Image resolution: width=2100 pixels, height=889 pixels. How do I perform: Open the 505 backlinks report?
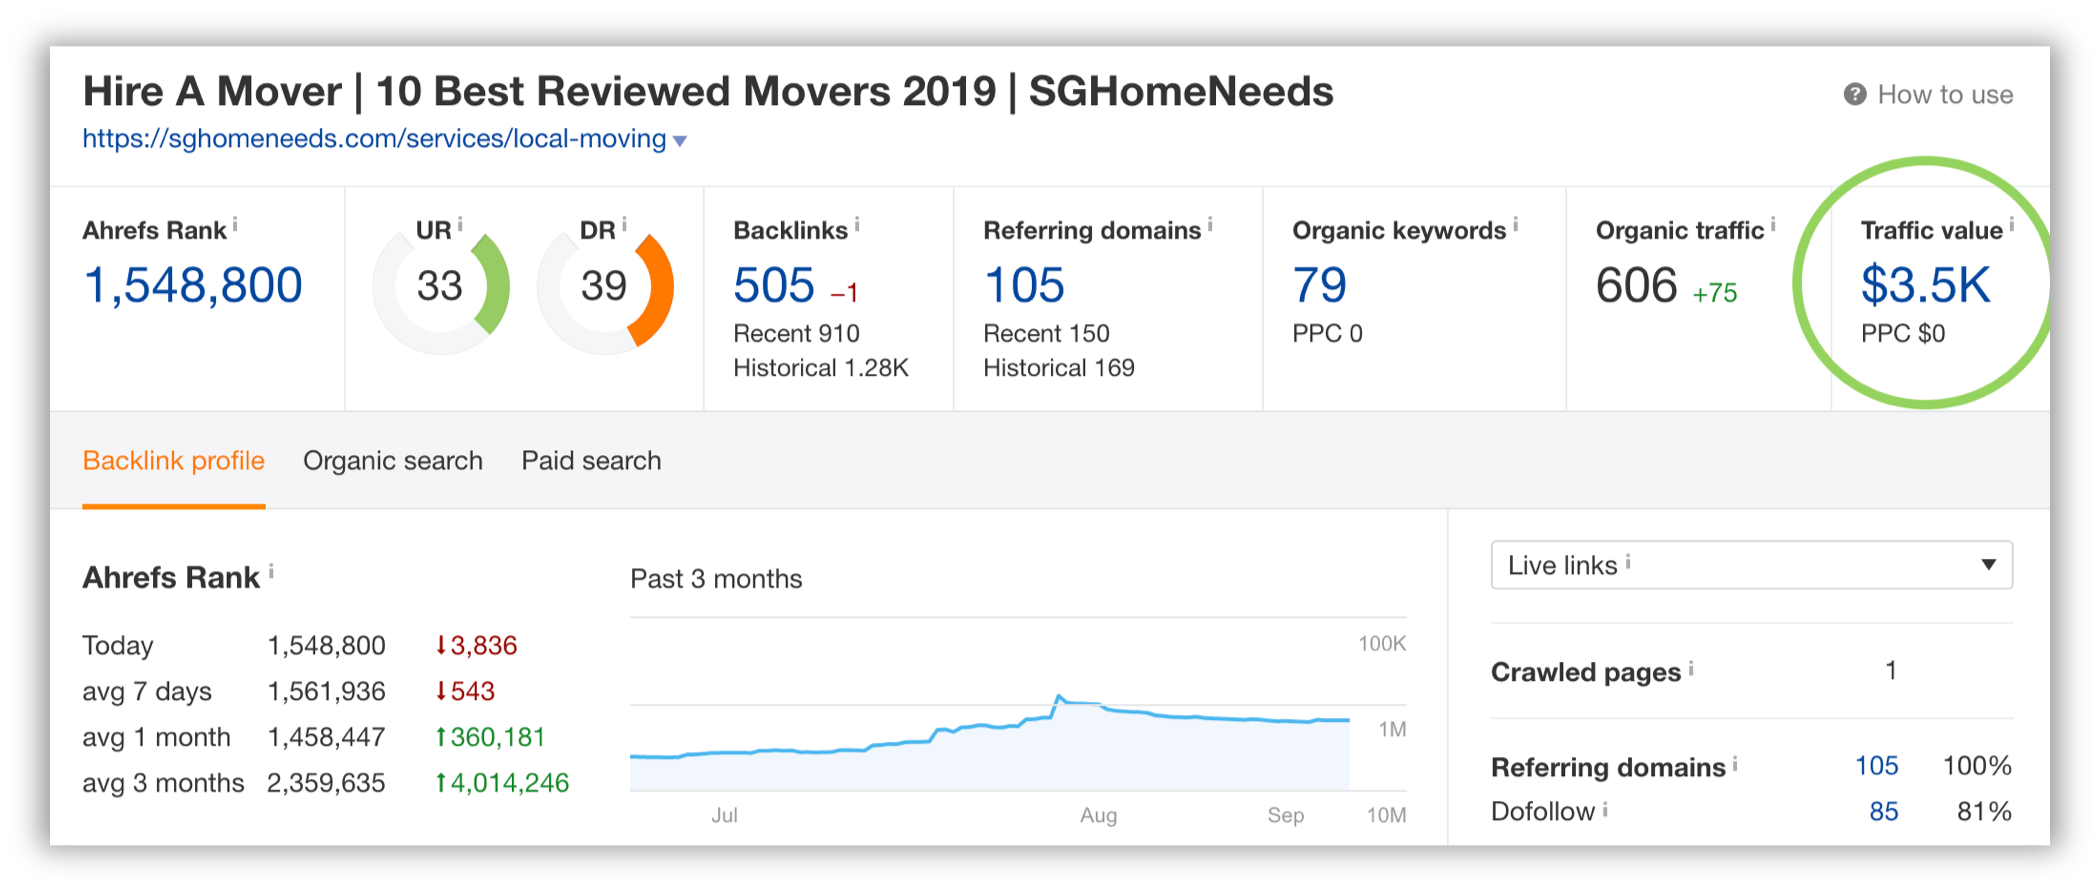tap(774, 285)
